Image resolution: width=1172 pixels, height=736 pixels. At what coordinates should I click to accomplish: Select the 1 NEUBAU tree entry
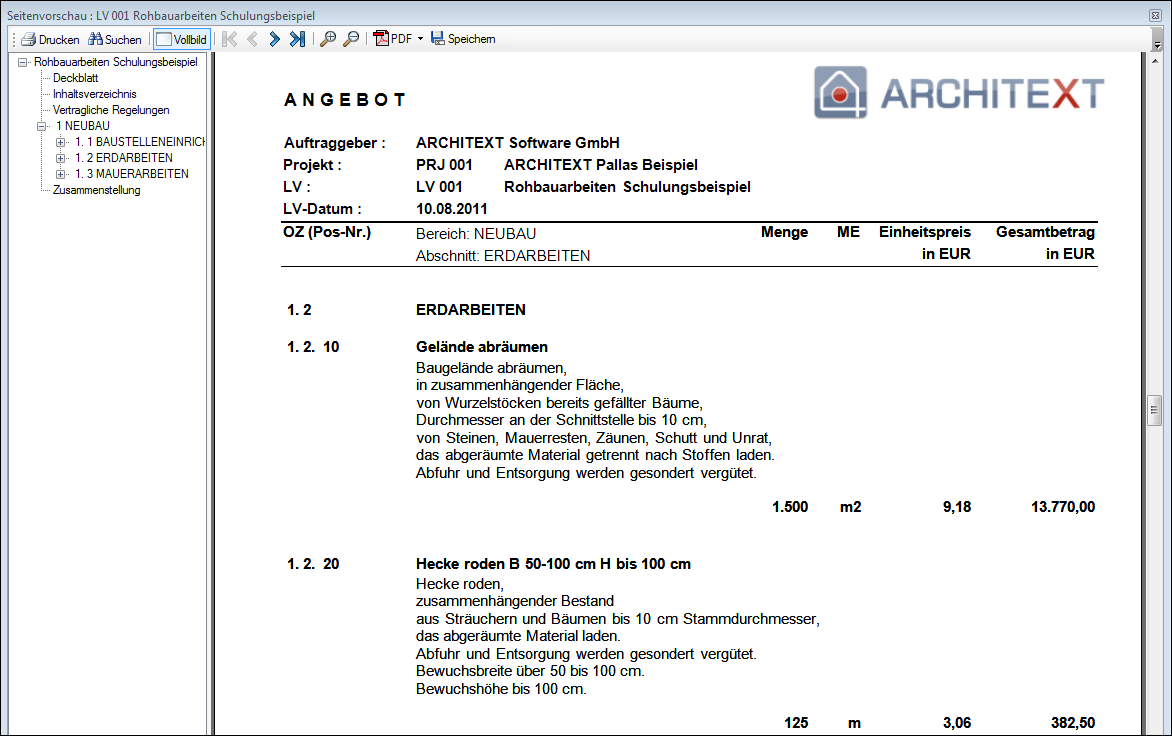[83, 126]
